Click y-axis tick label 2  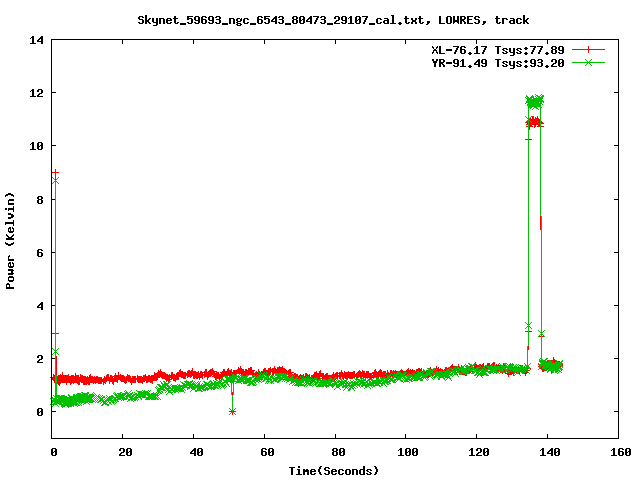coord(40,359)
